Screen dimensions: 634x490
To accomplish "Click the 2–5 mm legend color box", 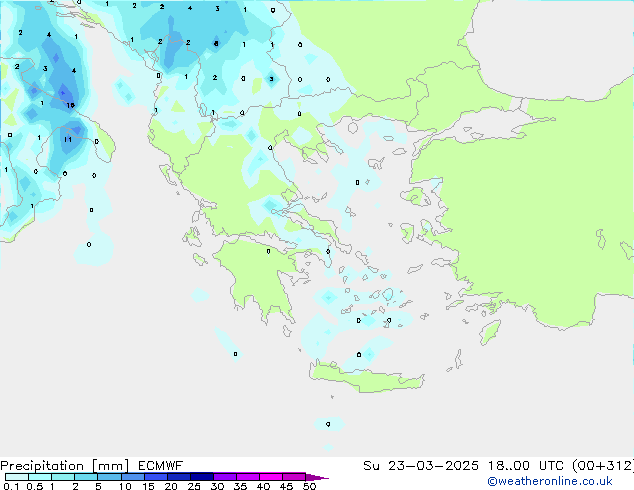I will 86,477.
